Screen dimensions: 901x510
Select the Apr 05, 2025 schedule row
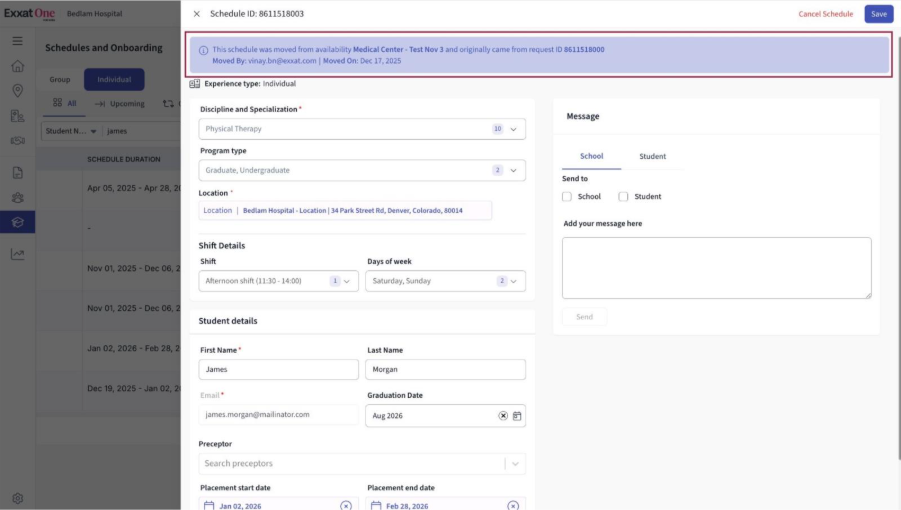(x=108, y=188)
